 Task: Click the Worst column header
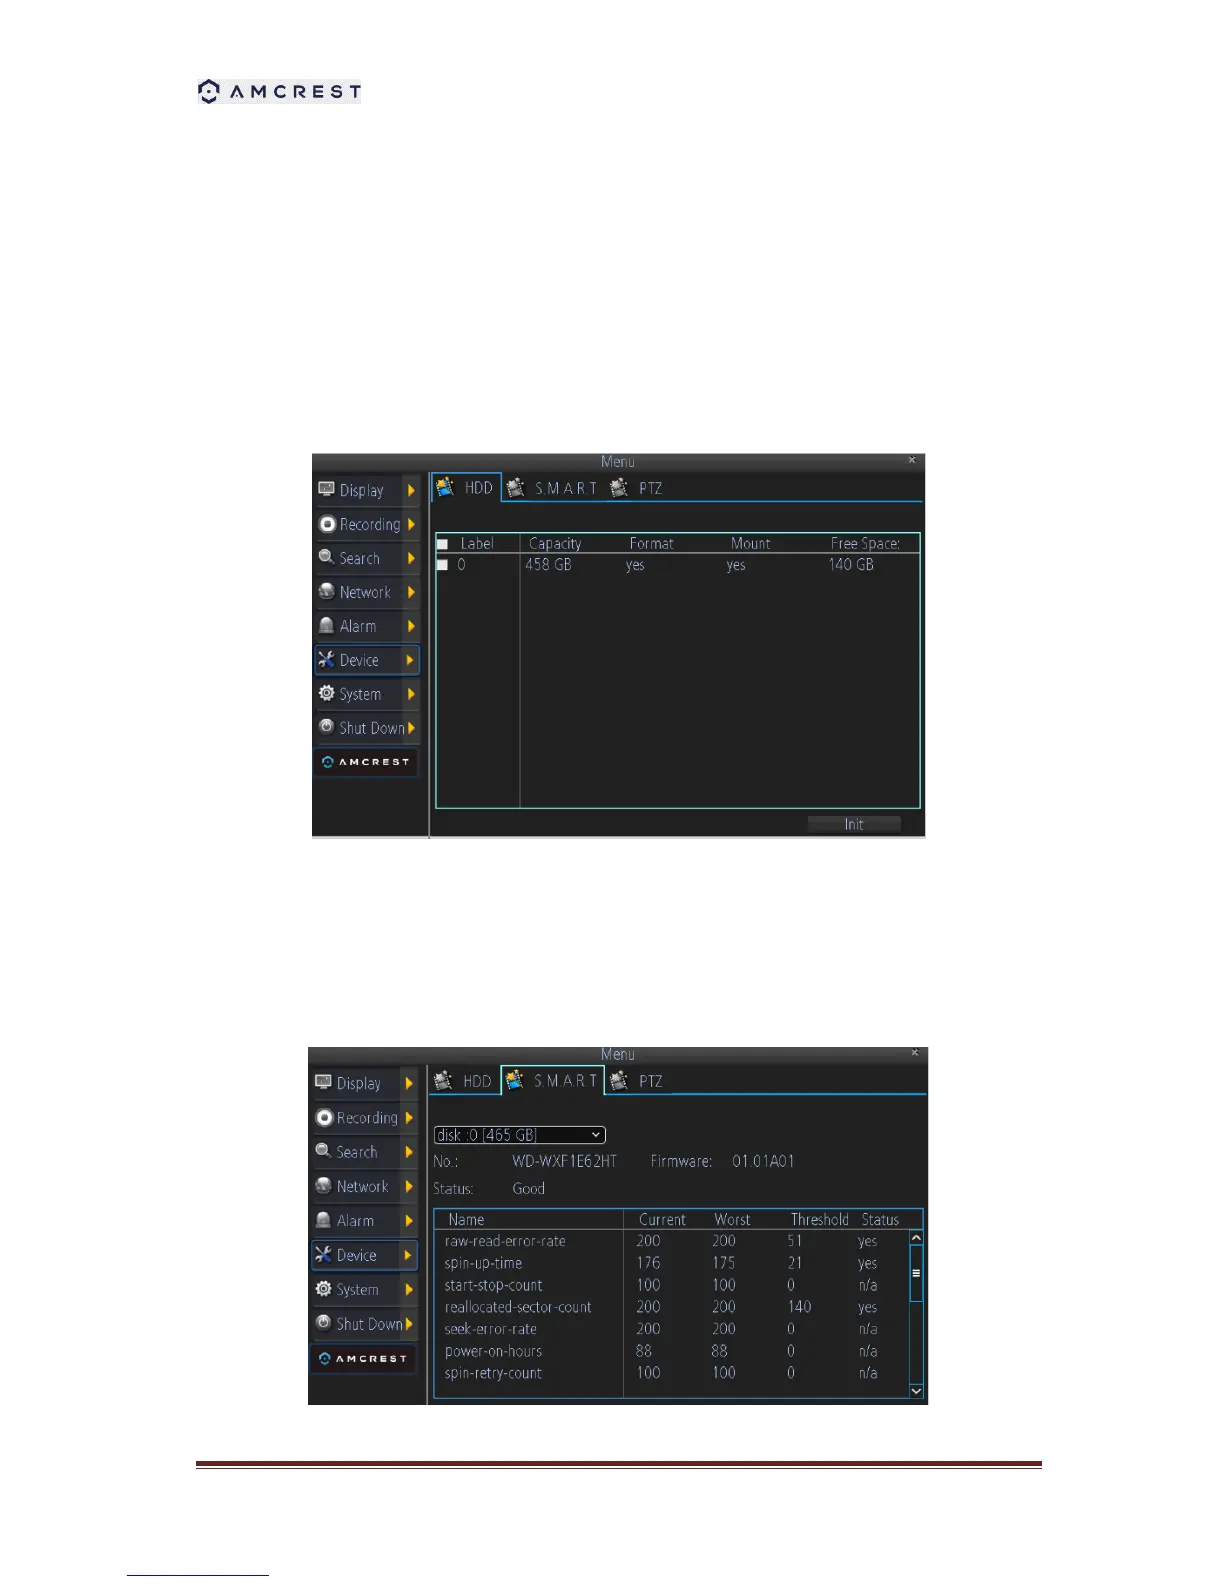[732, 1220]
